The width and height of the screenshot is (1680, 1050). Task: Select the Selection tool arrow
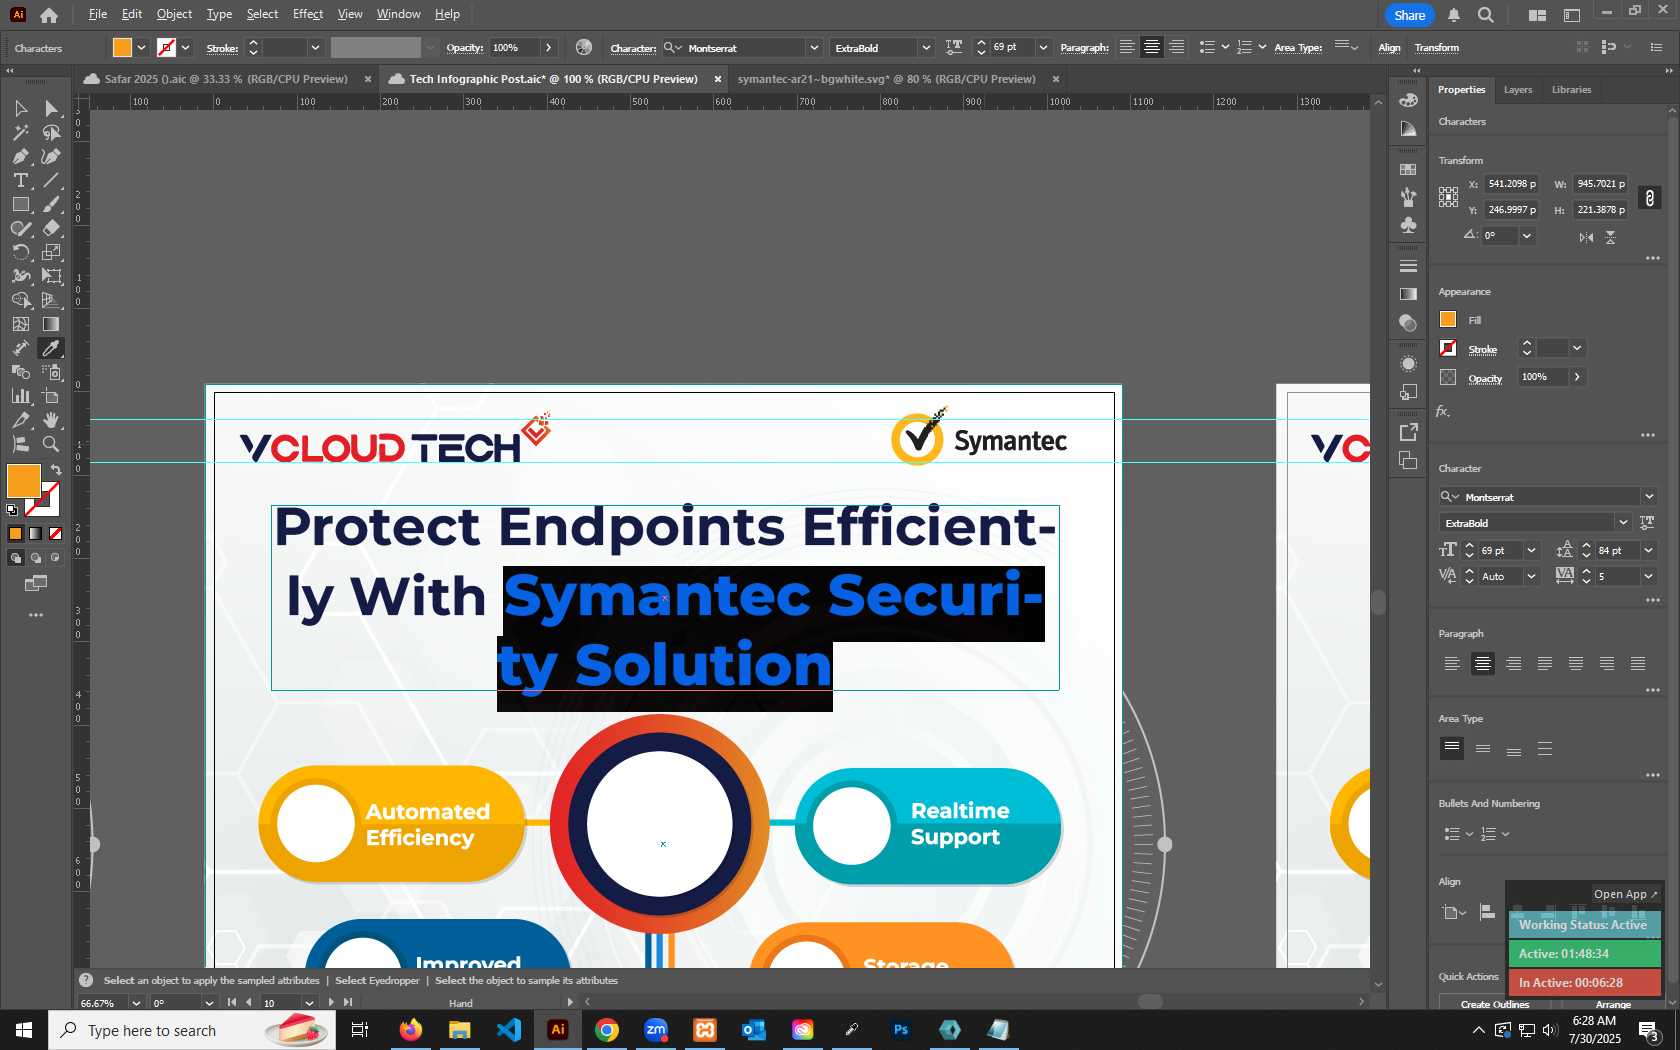click(20, 108)
